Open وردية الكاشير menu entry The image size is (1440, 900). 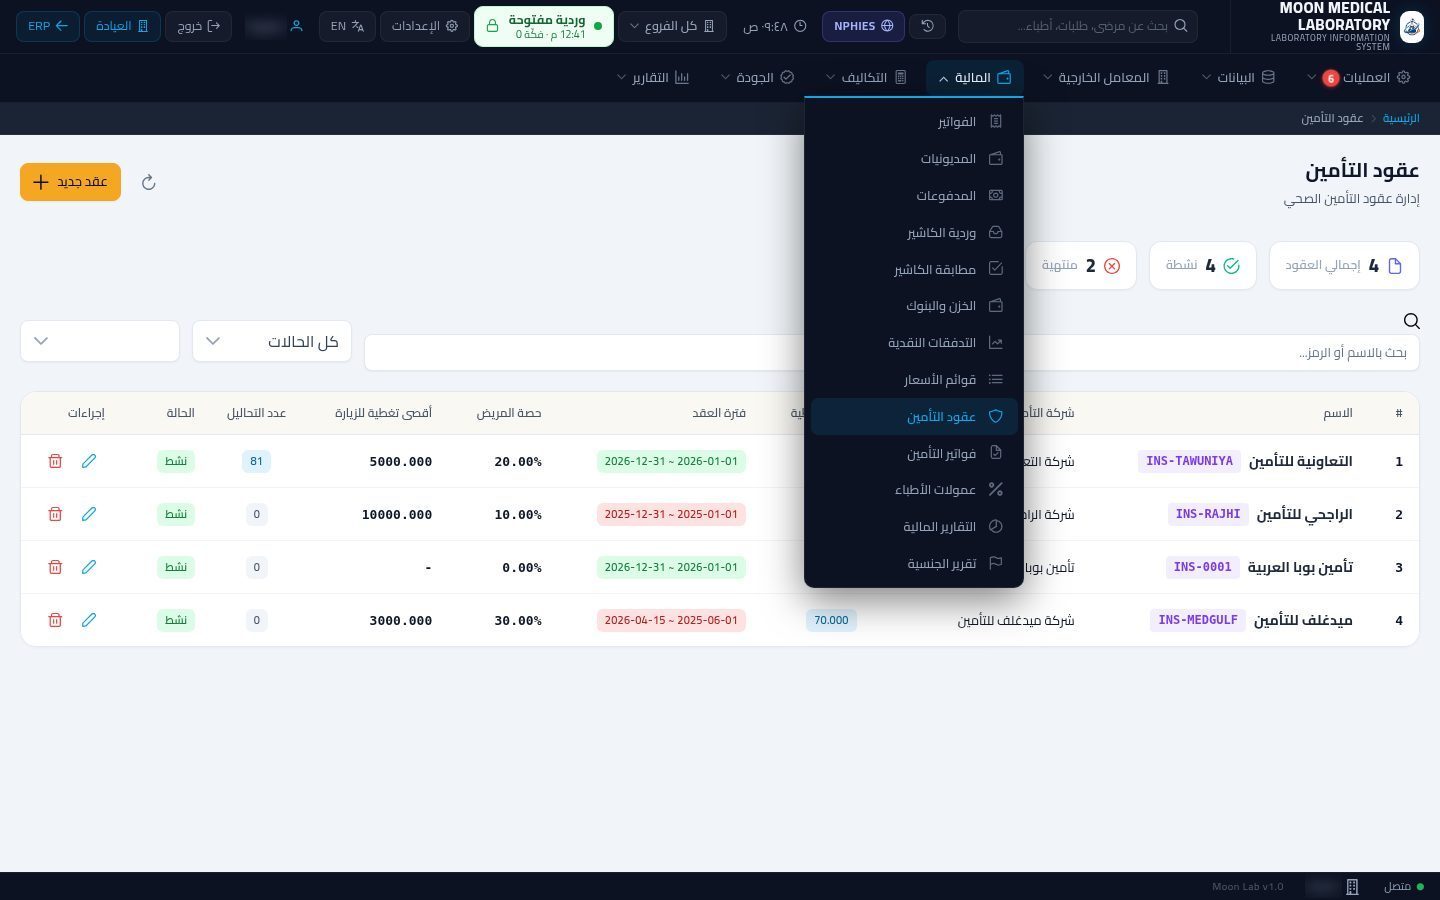click(x=914, y=233)
